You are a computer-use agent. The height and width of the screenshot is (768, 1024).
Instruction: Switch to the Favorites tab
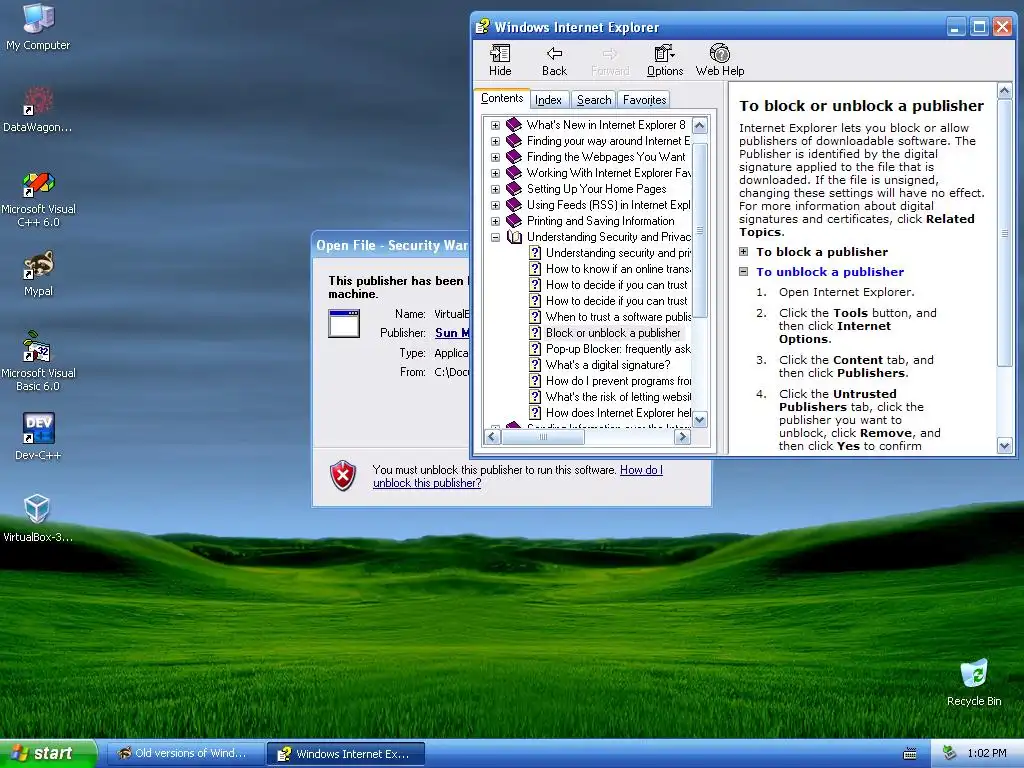click(644, 100)
